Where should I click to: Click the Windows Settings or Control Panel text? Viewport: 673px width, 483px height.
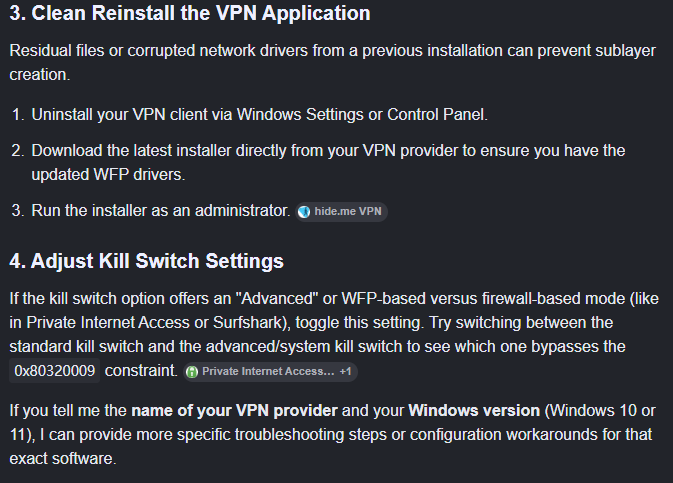pyautogui.click(x=362, y=115)
